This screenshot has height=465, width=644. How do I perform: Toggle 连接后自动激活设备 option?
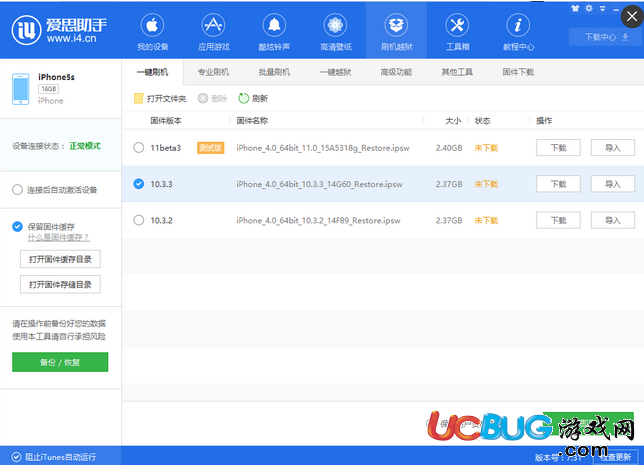[x=17, y=190]
